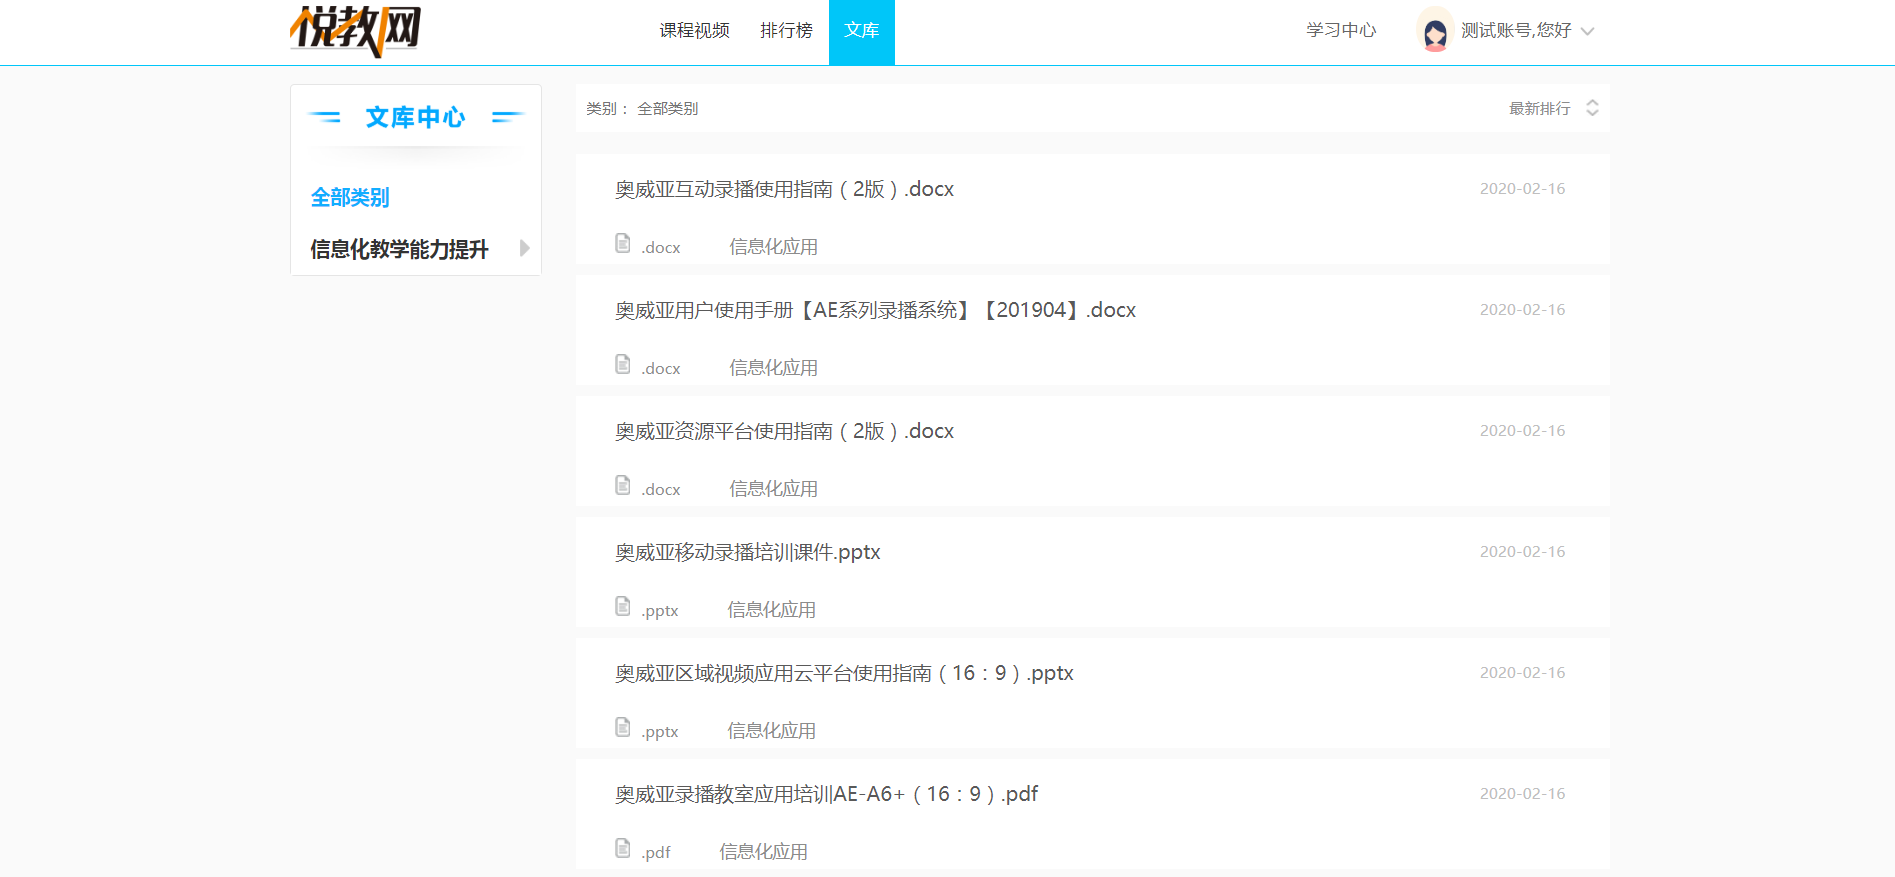
Task: Select 全部类别 in the sidebar
Action: (x=350, y=197)
